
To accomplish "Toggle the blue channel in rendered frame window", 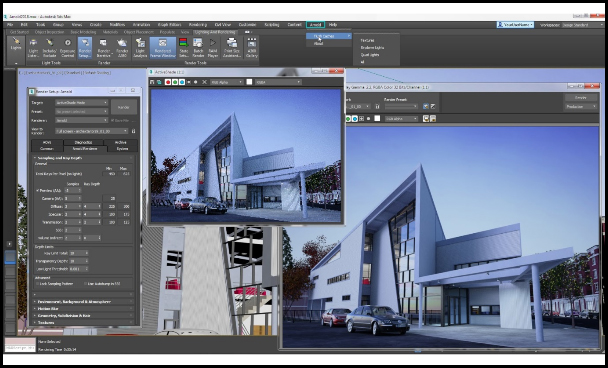I will (x=355, y=119).
